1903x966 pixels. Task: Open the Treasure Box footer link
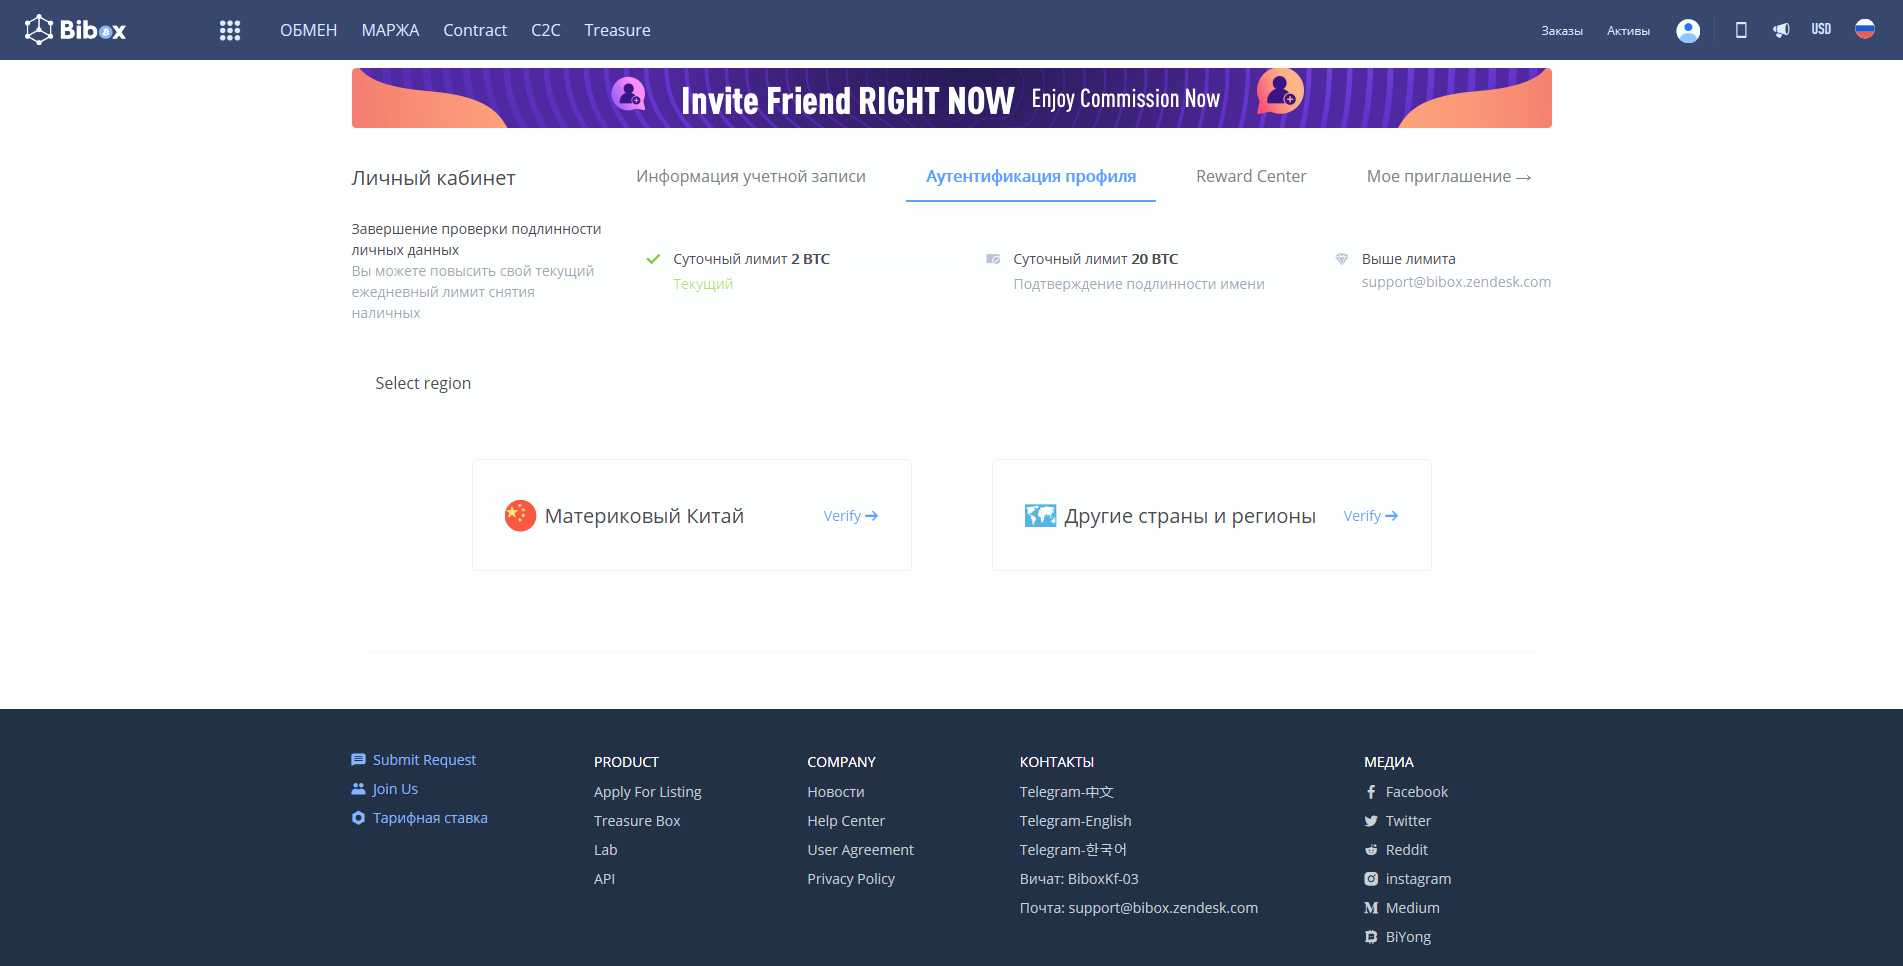coord(637,821)
